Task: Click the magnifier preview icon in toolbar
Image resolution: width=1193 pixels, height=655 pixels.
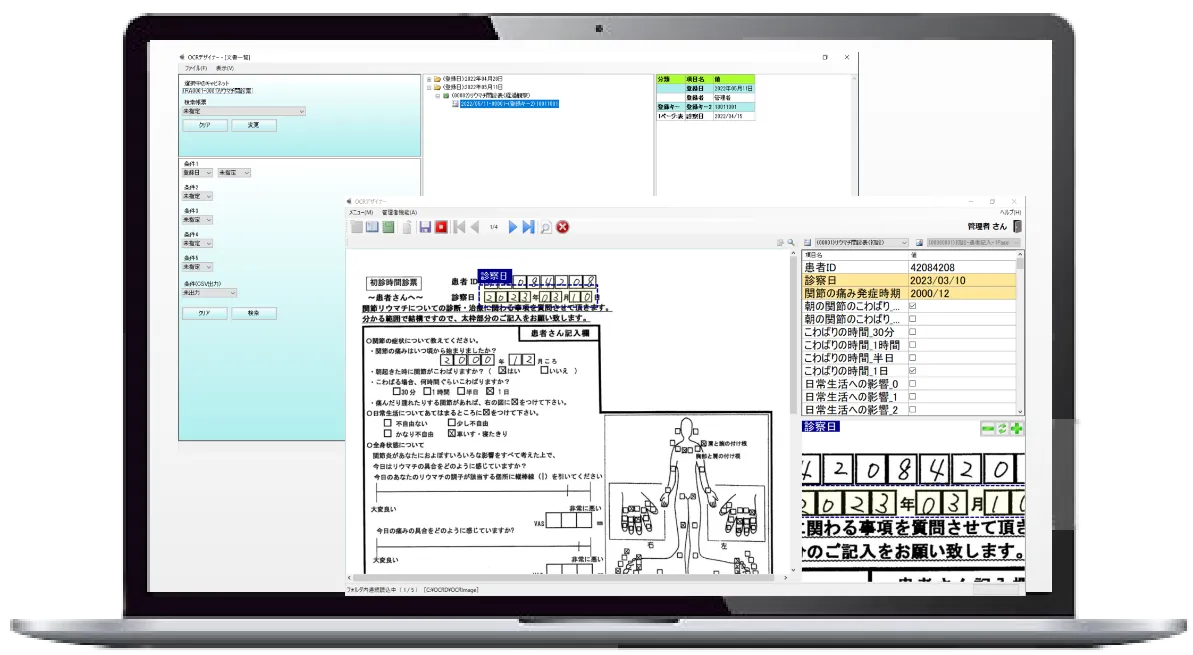Action: (546, 228)
